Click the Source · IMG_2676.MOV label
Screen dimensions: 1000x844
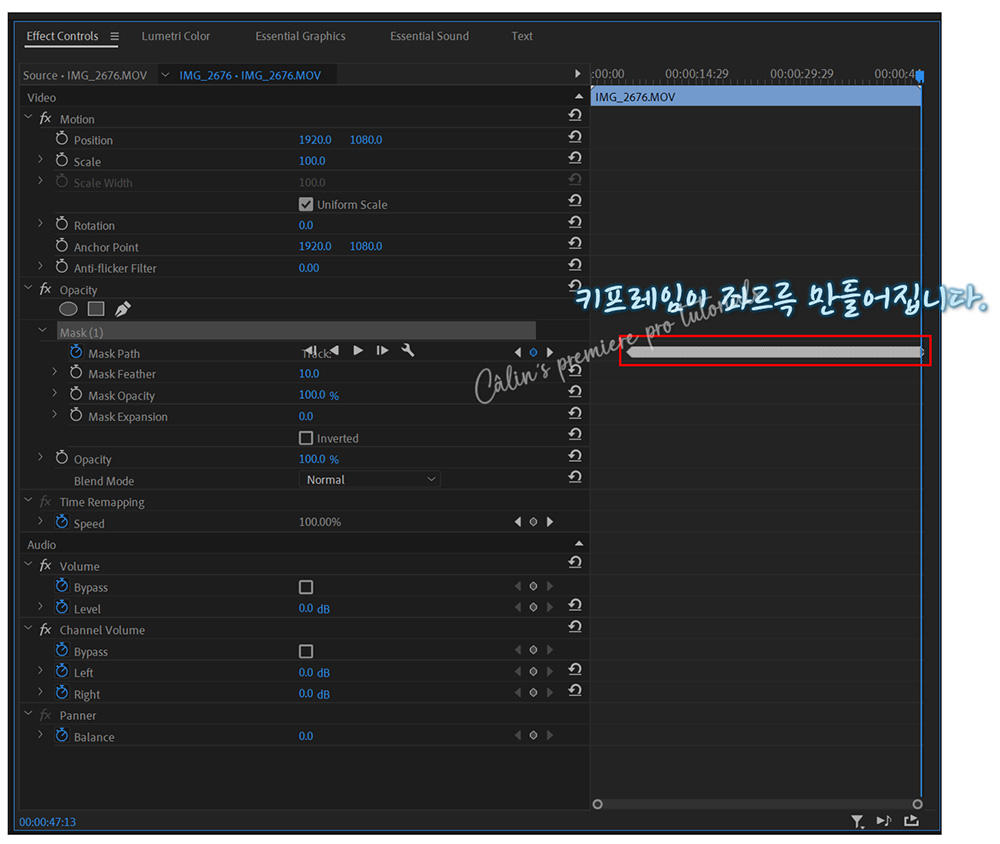(85, 75)
